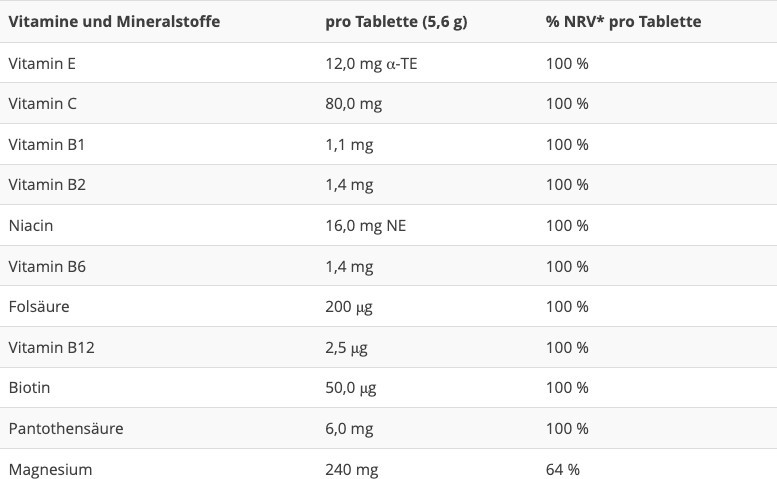777x479 pixels.
Task: Click the Vitamin B2 label
Action: tap(46, 184)
